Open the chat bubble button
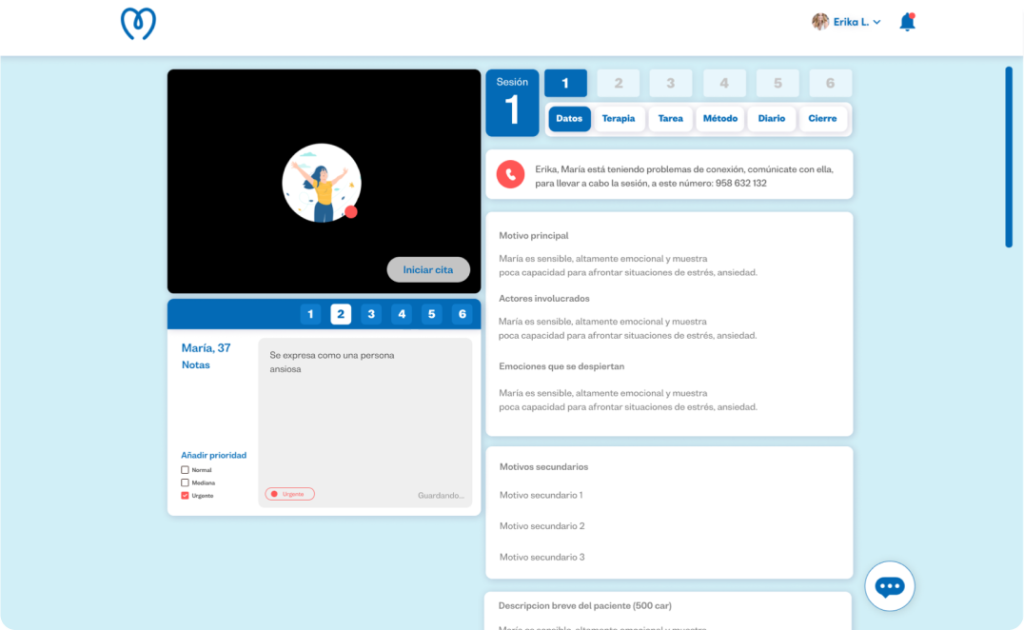The height and width of the screenshot is (630, 1024). coord(889,586)
